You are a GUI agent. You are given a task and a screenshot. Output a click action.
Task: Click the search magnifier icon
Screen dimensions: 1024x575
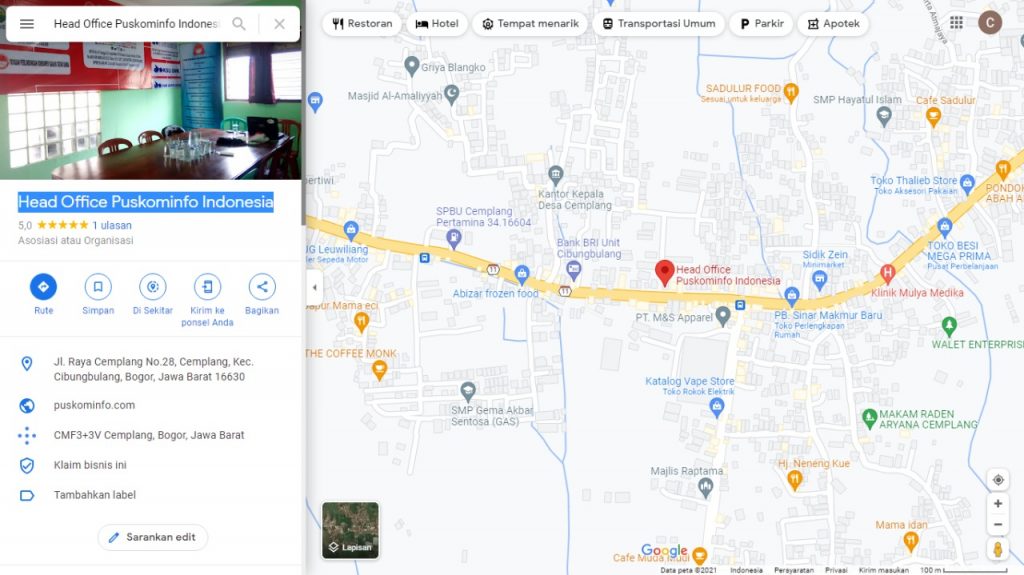point(239,24)
